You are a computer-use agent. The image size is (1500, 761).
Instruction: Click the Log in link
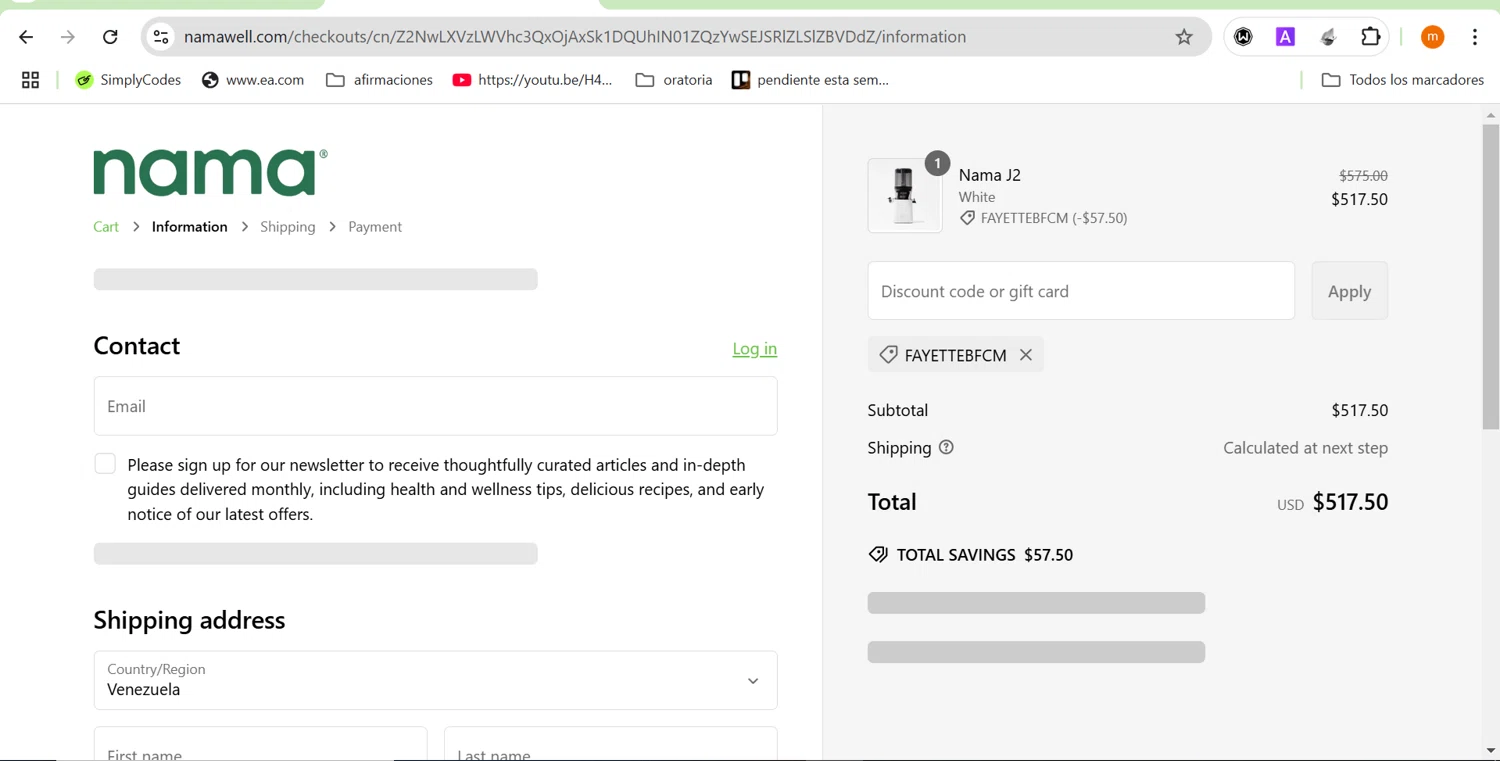pyautogui.click(x=755, y=348)
